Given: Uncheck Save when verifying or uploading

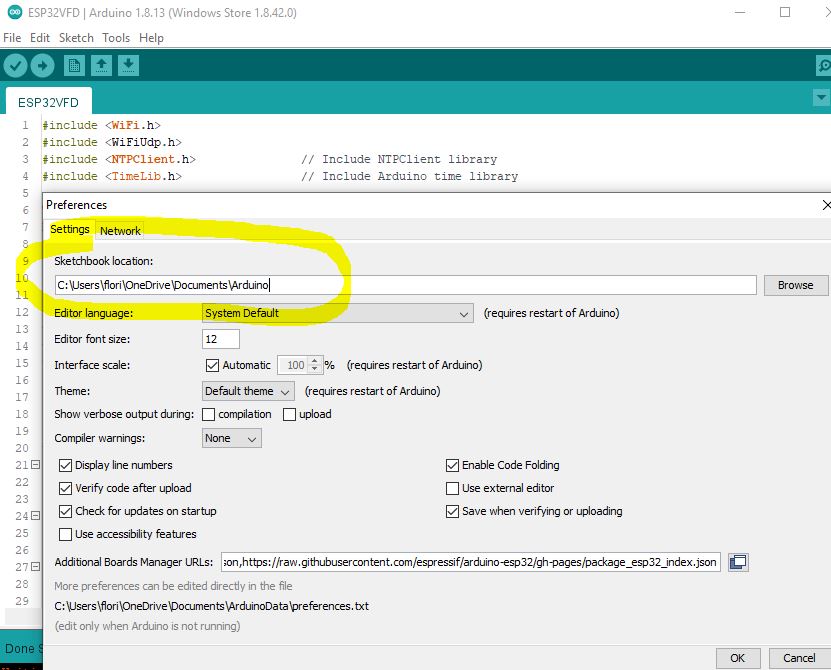Looking at the screenshot, I should pos(452,512).
